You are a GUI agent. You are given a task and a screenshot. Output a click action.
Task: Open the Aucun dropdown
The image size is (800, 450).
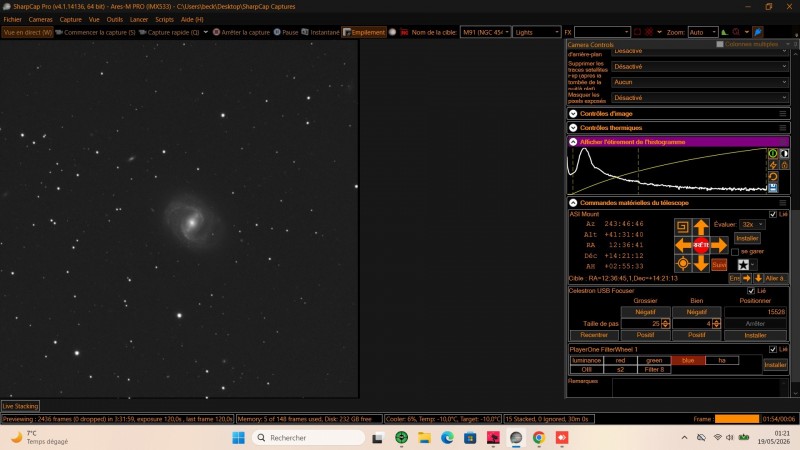[x=700, y=82]
